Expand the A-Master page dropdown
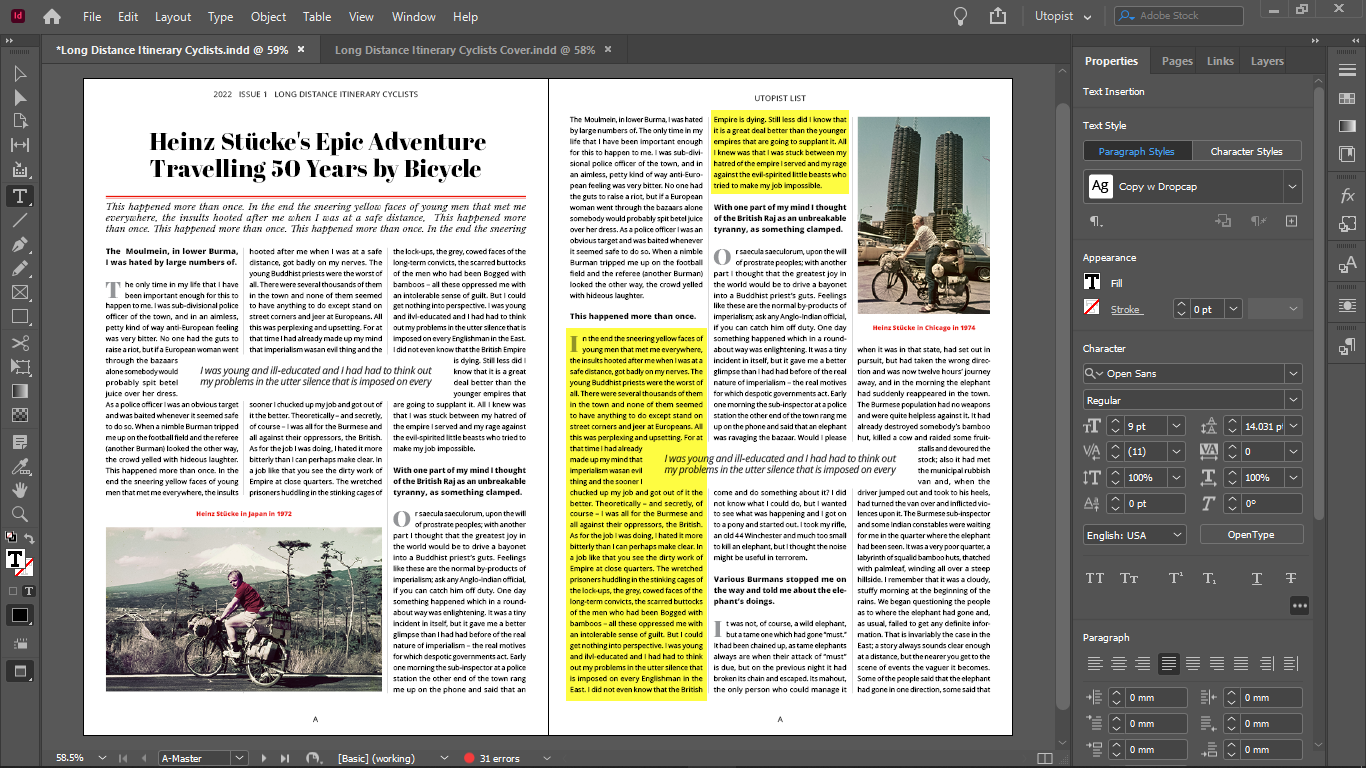Screen dimensions: 1366x768 point(237,758)
